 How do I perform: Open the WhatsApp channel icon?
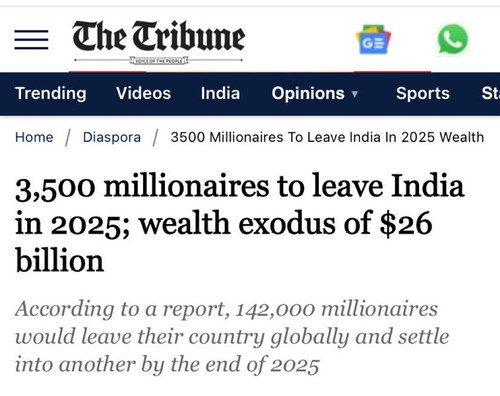[453, 39]
